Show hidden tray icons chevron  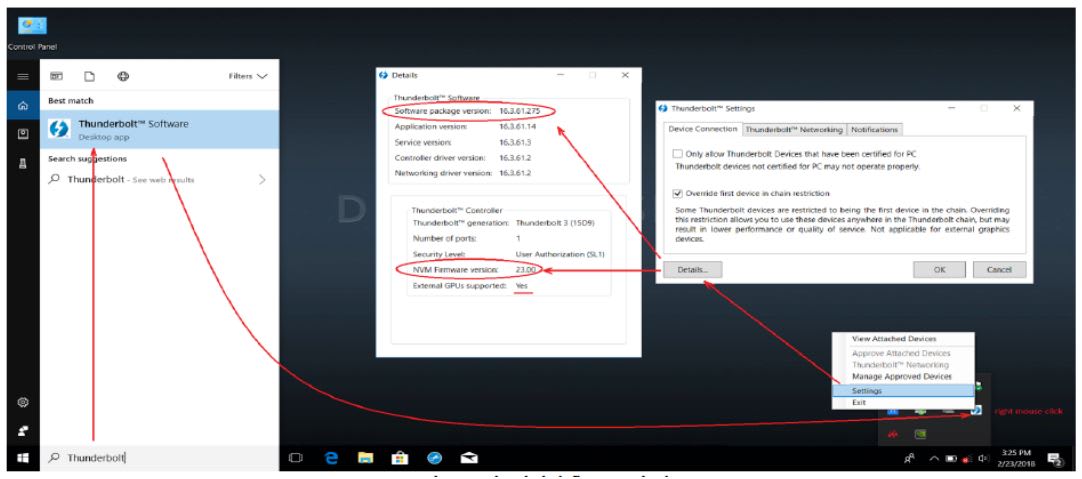pos(934,458)
